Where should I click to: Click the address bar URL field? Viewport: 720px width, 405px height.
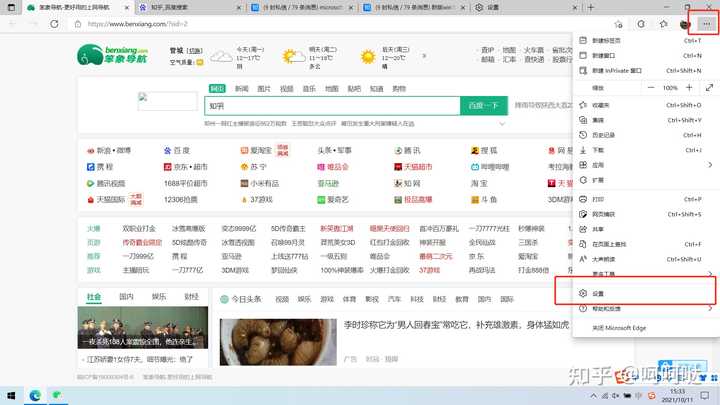click(x=340, y=24)
